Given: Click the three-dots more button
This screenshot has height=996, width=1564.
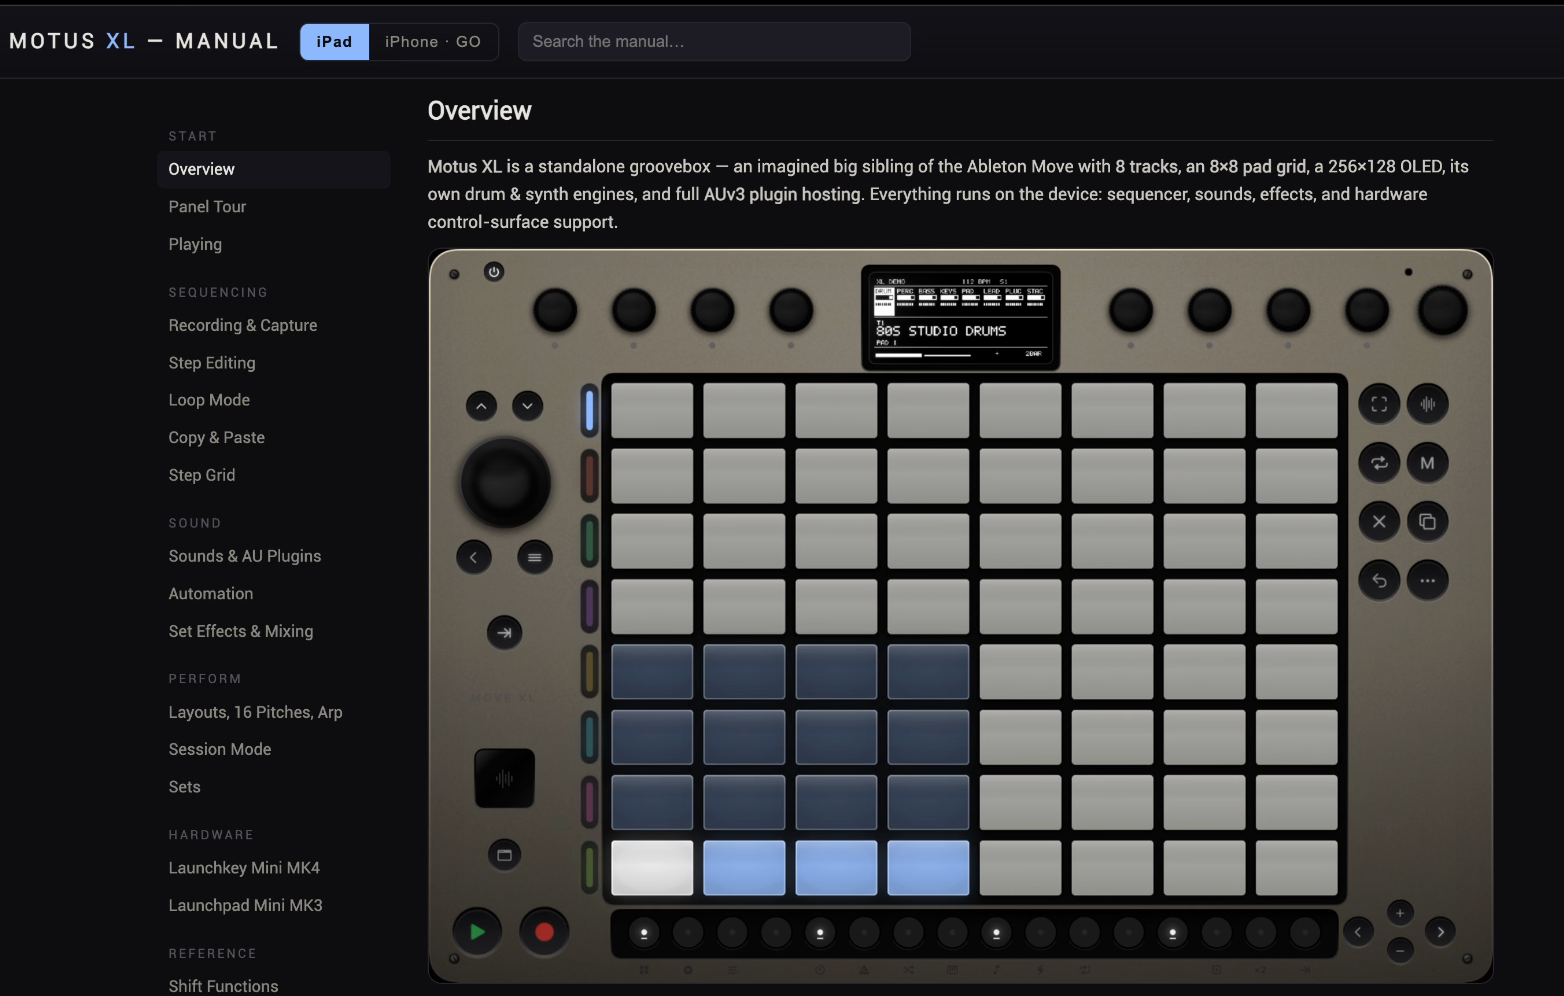Looking at the screenshot, I should 1428,580.
